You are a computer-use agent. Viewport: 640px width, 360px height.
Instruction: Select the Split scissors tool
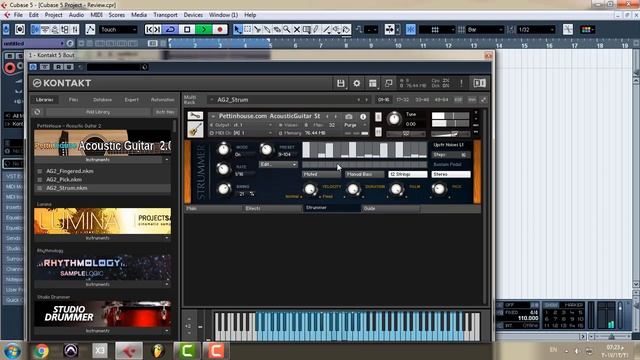tap(258, 29)
